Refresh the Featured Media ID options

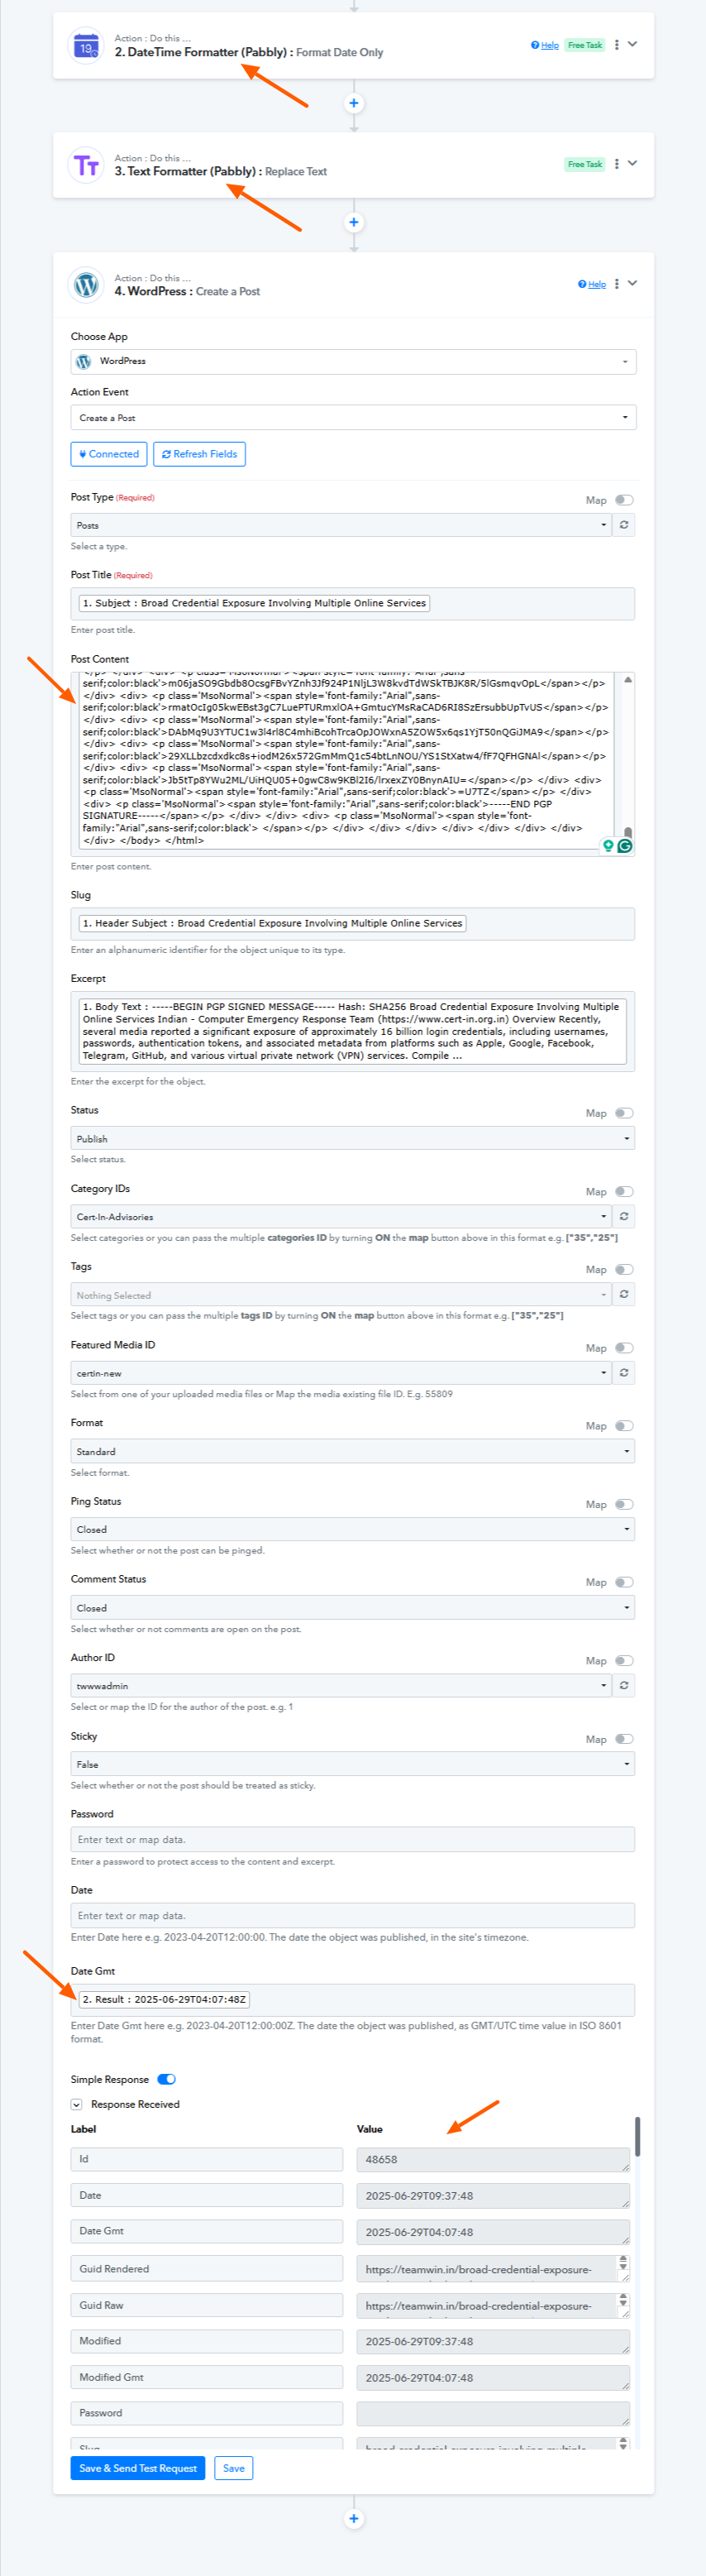pyautogui.click(x=624, y=1373)
